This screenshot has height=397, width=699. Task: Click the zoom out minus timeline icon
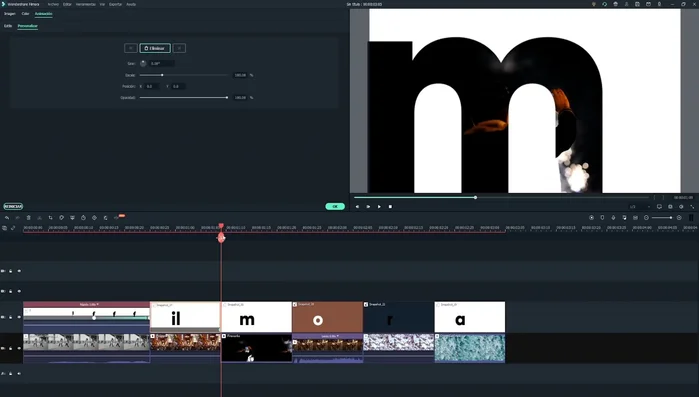646,218
